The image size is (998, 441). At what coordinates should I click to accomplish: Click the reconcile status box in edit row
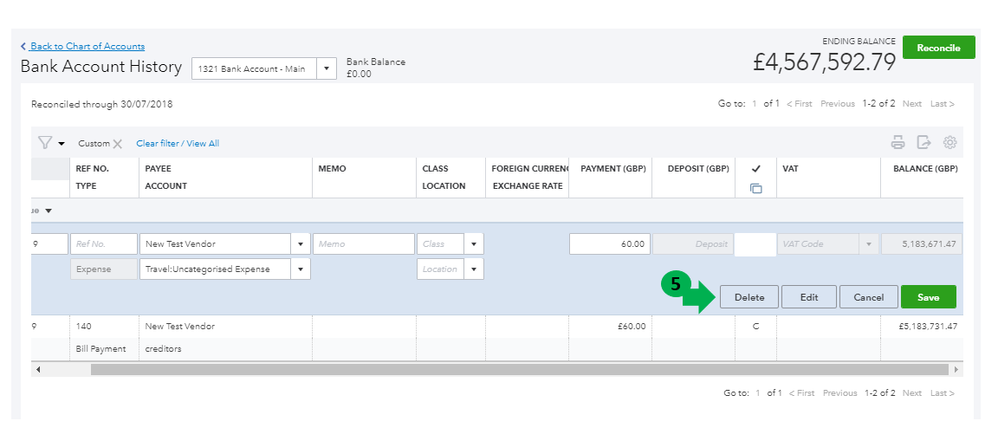pyautogui.click(x=755, y=244)
